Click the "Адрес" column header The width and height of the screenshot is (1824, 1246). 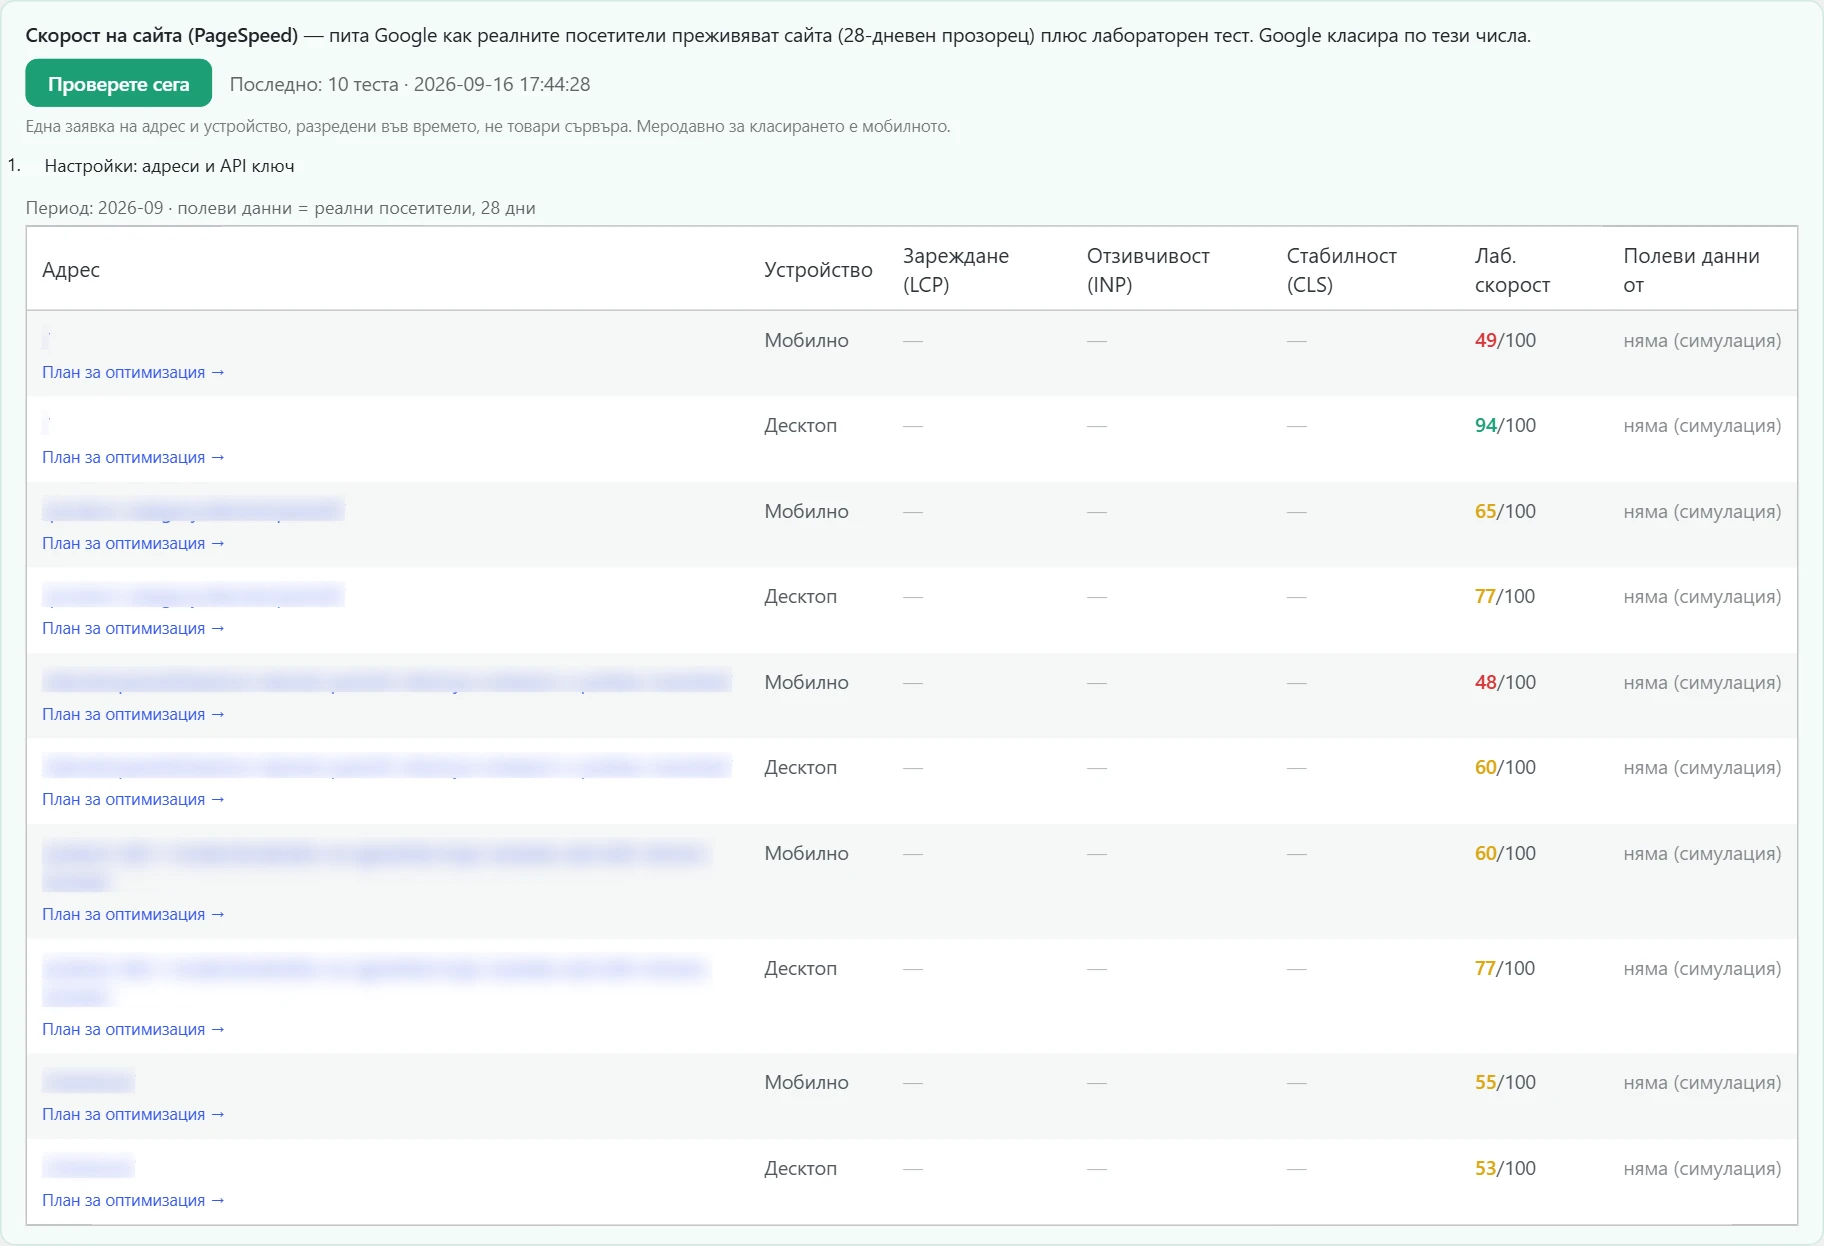coord(71,270)
